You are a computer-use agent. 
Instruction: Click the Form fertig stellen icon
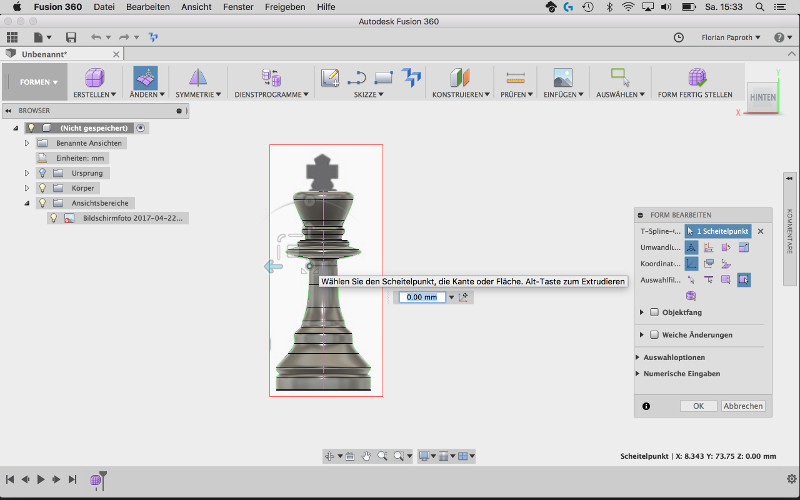(x=696, y=77)
